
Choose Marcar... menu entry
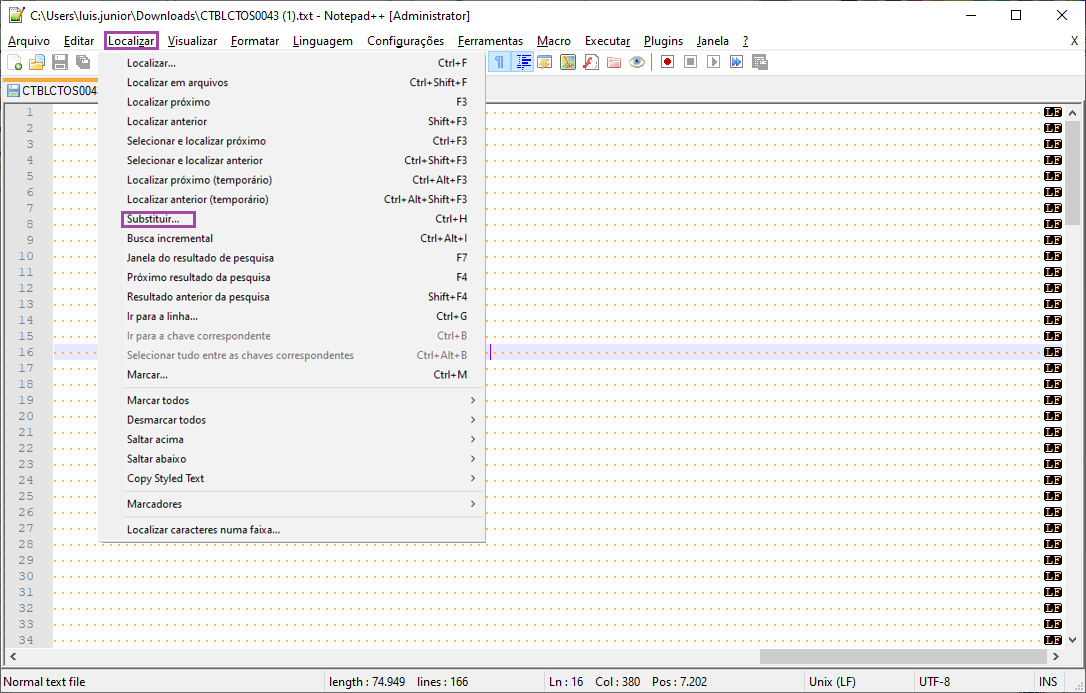pos(292,375)
